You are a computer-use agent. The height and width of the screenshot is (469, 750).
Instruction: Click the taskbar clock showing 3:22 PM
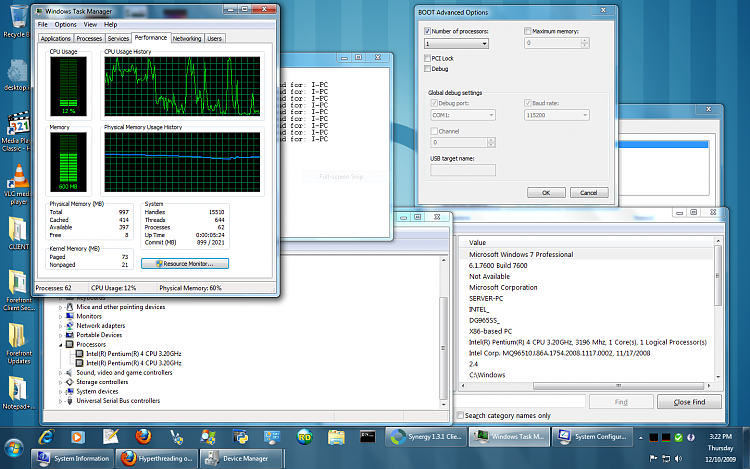tap(720, 436)
